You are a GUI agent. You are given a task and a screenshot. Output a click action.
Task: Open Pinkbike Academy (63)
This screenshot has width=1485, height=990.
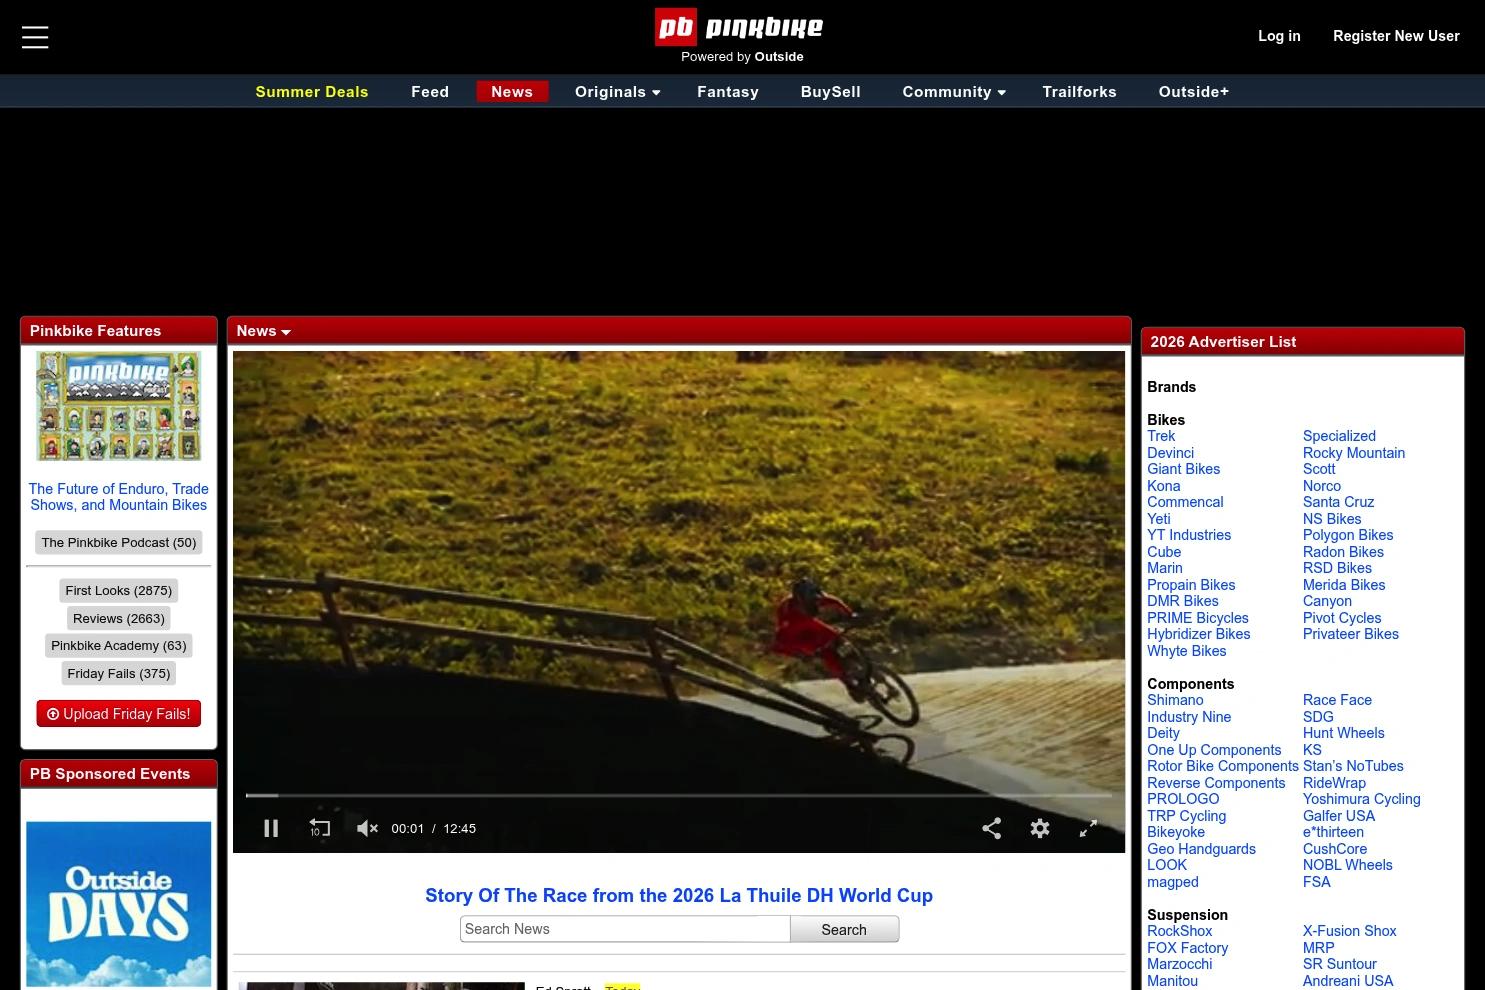119,646
